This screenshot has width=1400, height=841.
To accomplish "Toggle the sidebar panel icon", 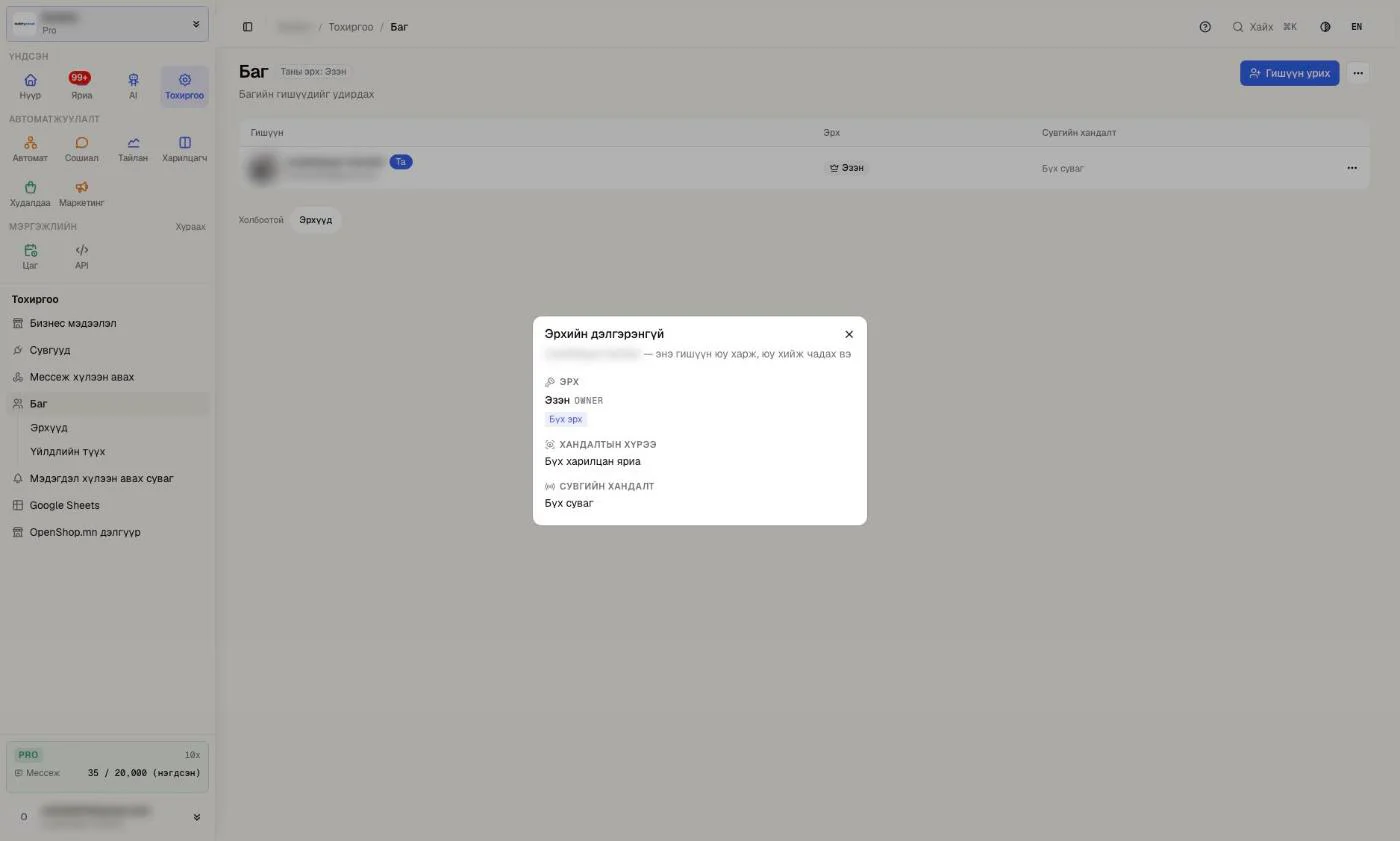I will coord(248,27).
